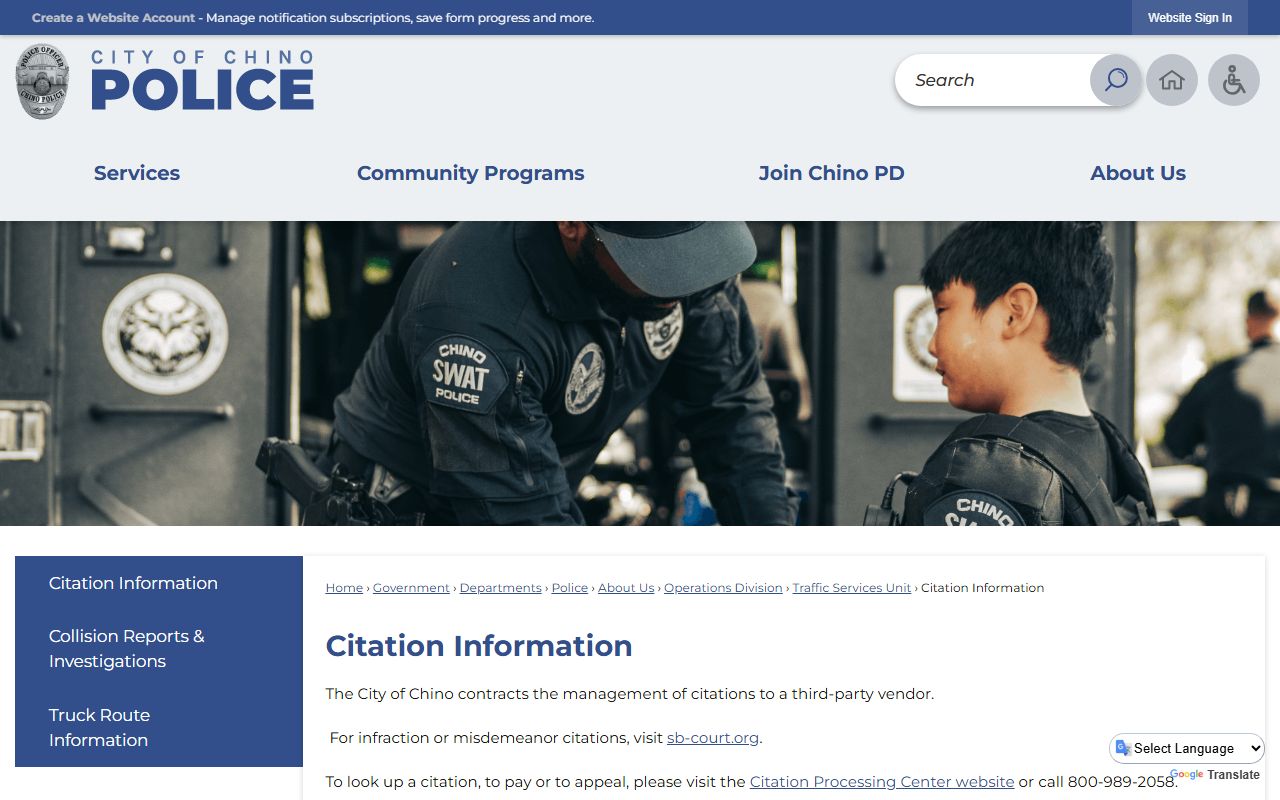
Task: Click the Chino Police badge logo
Action: [x=42, y=81]
